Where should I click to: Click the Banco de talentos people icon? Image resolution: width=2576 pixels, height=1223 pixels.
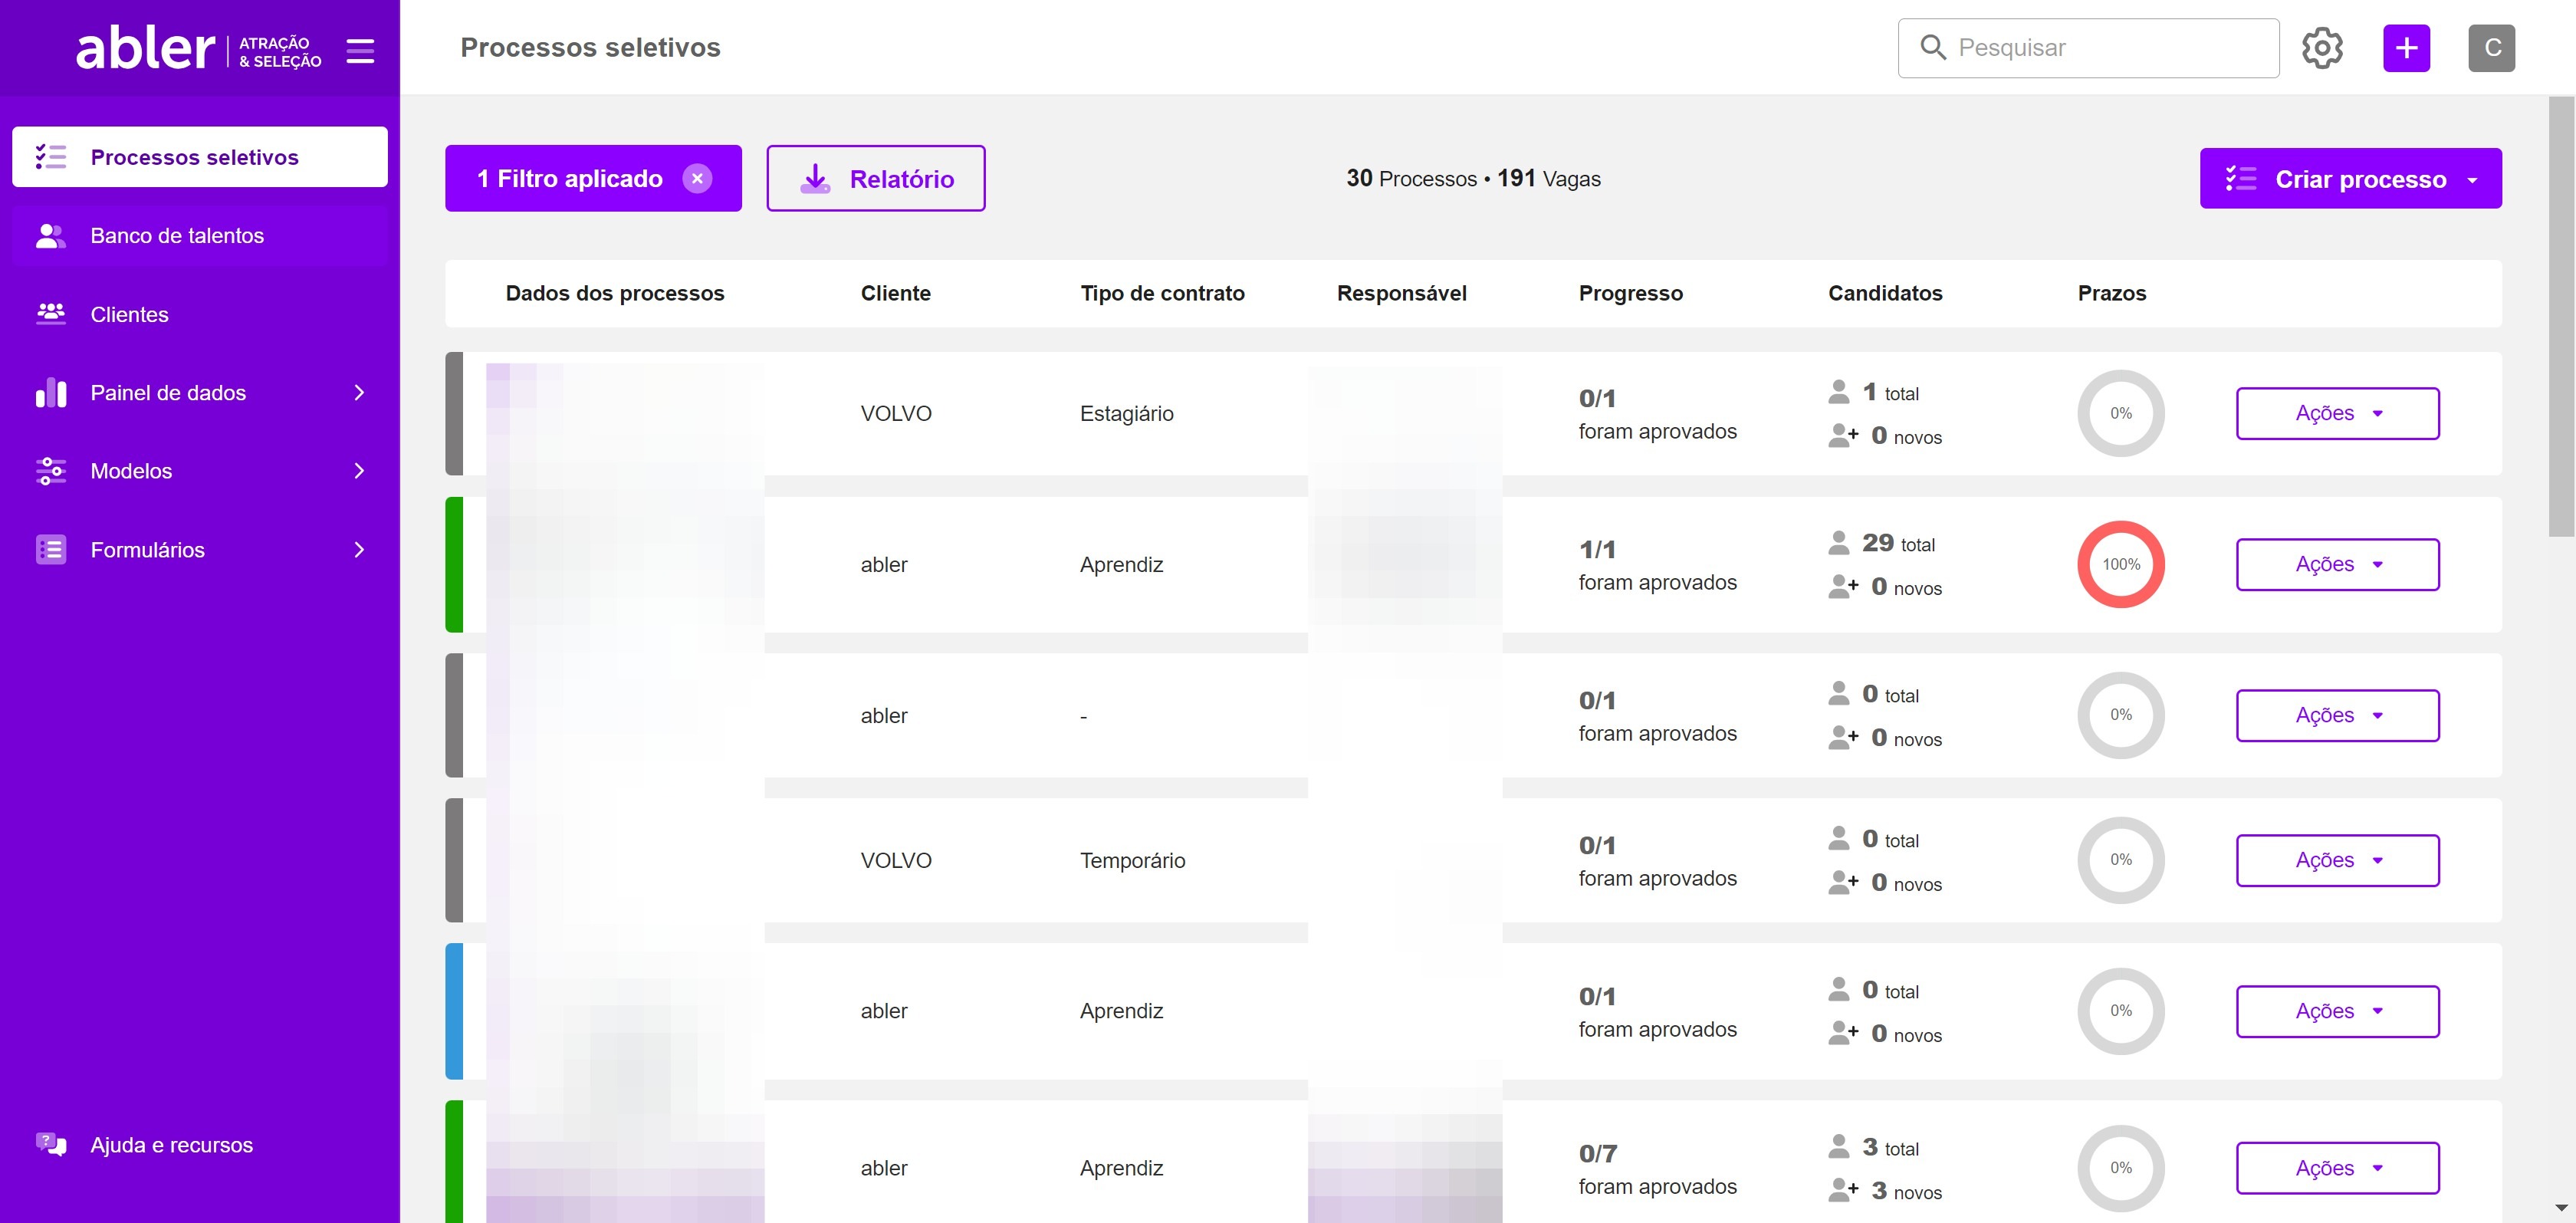coord(51,236)
